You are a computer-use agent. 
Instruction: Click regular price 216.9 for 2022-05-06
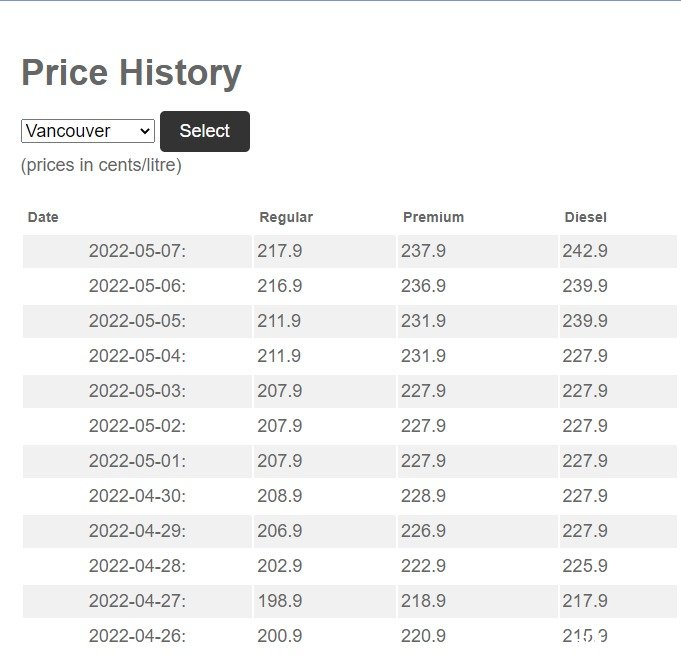click(279, 286)
